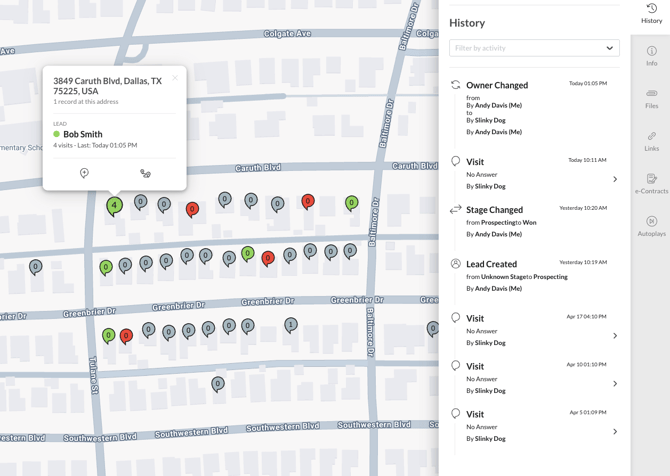Select the green map pin labeled 4

(x=114, y=206)
